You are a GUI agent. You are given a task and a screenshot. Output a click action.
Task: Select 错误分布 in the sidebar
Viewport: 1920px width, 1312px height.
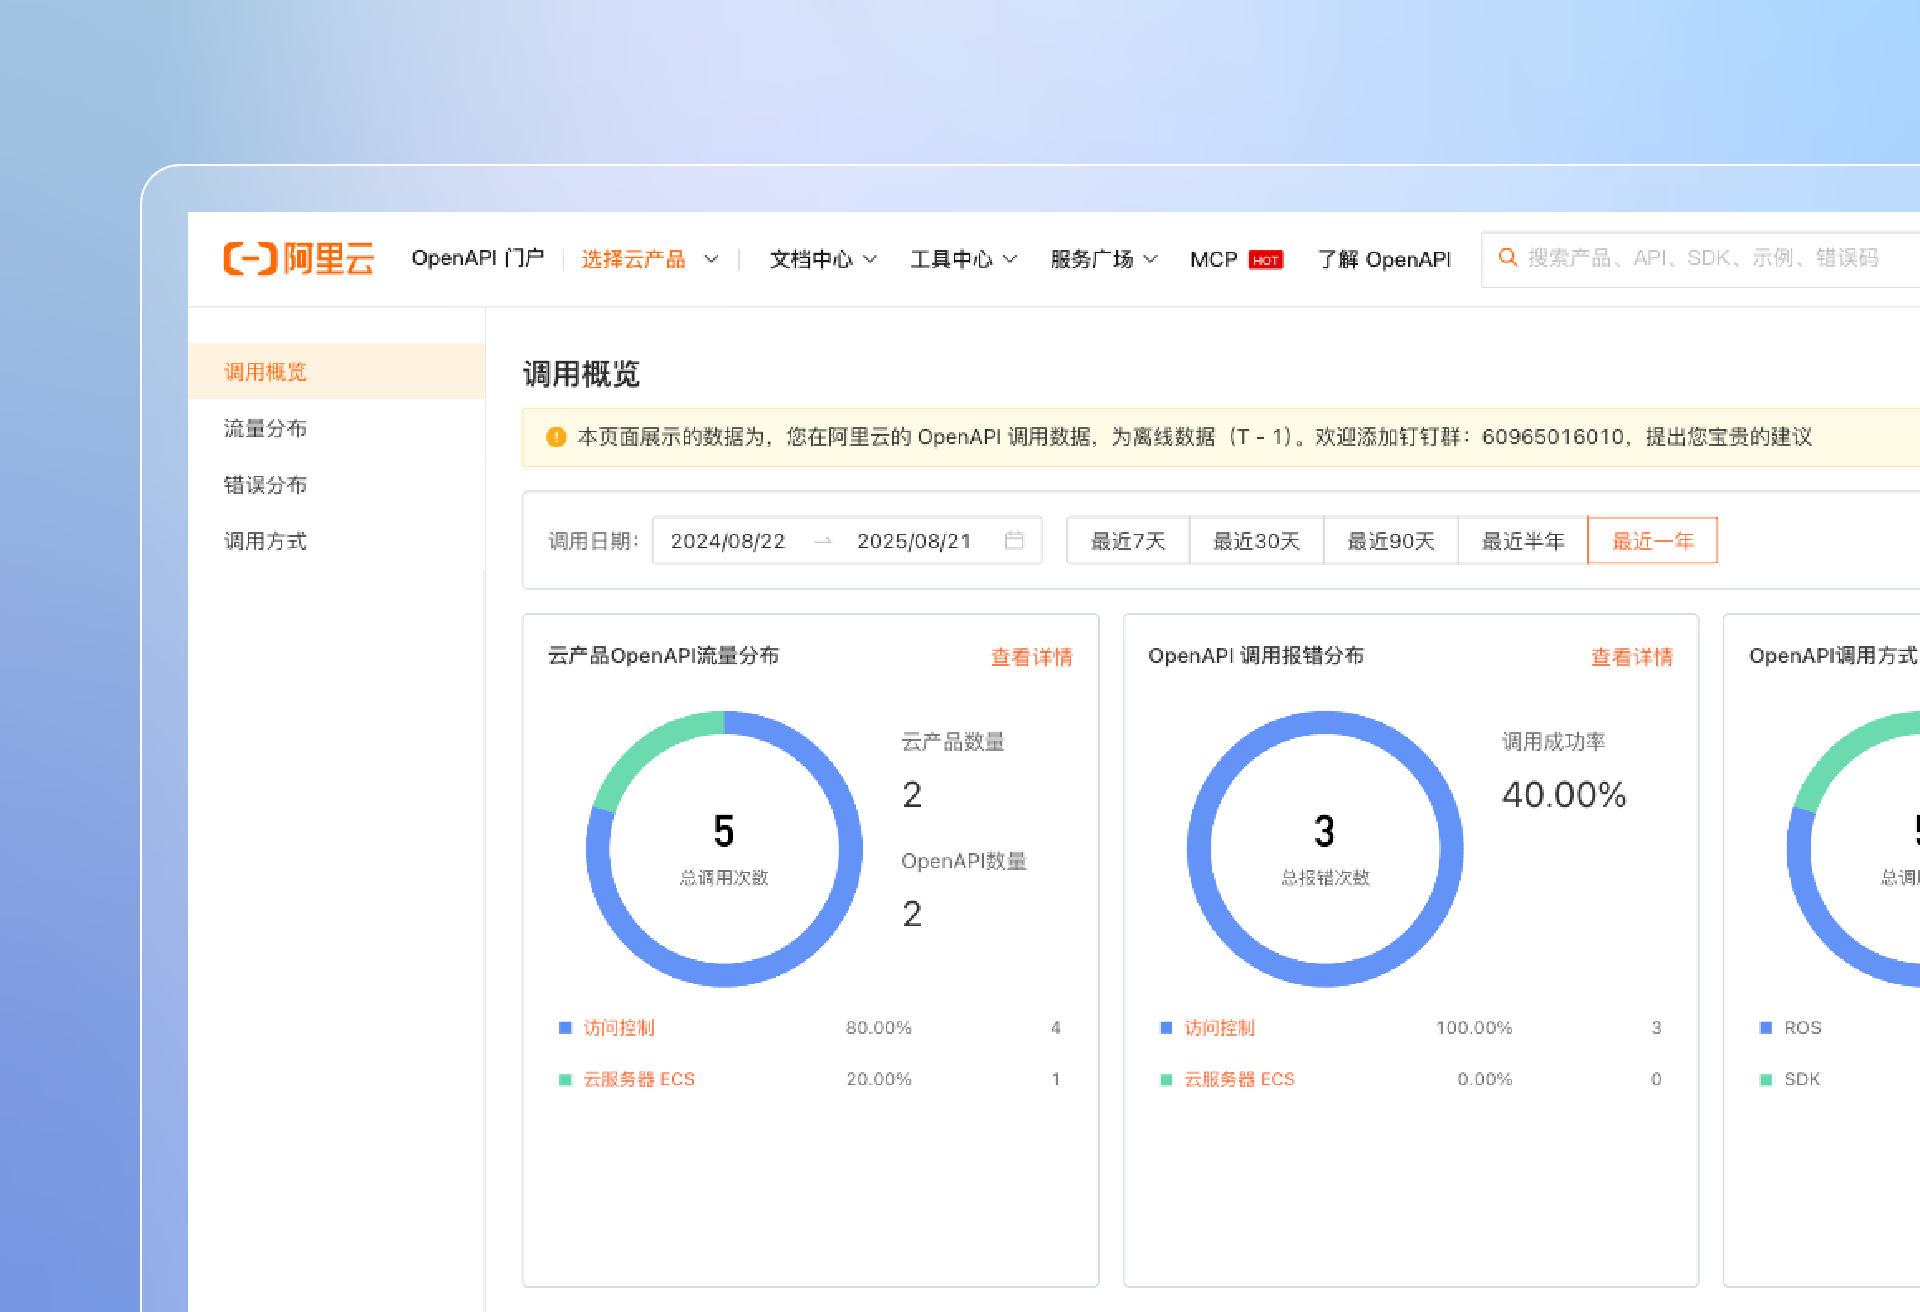coord(336,485)
